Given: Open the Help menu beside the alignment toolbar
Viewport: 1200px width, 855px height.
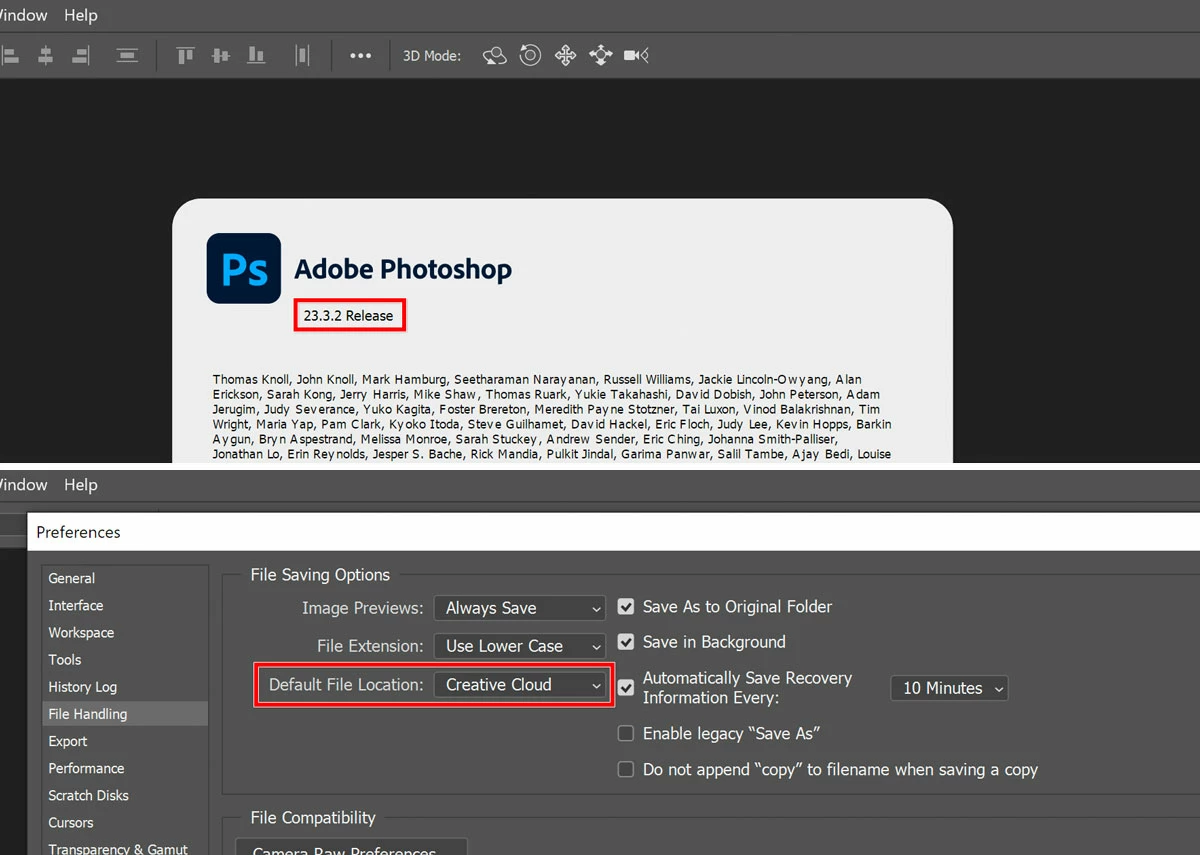Looking at the screenshot, I should [x=81, y=15].
